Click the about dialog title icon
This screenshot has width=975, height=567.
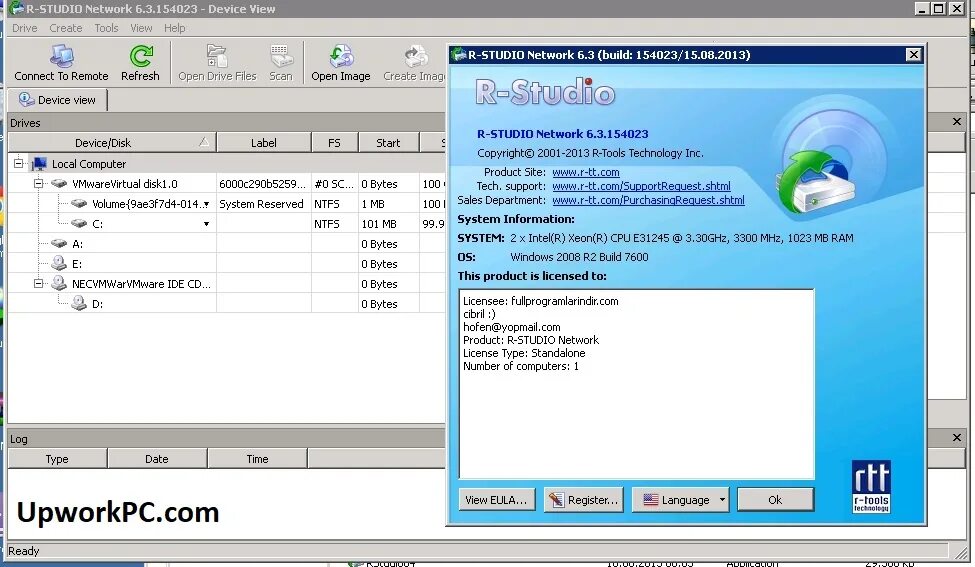tap(459, 54)
